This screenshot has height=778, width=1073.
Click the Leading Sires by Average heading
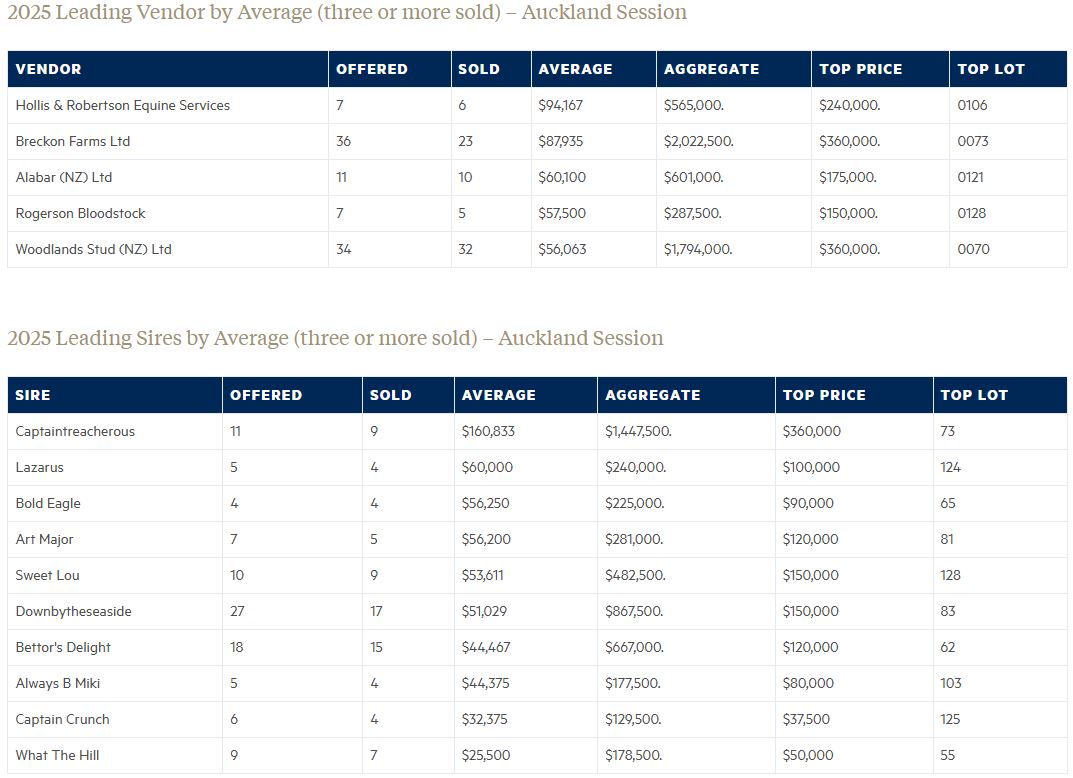click(x=335, y=338)
